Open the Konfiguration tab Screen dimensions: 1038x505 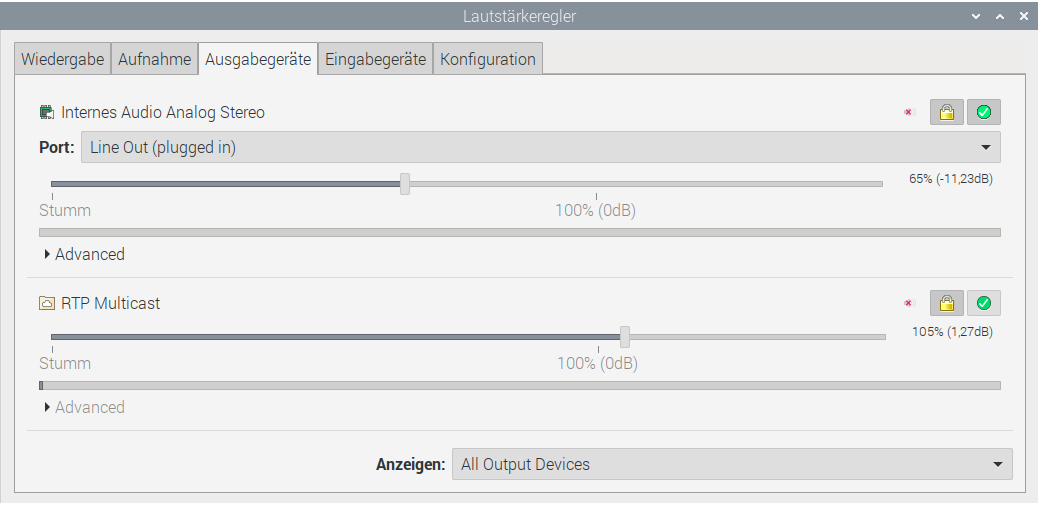coord(488,59)
